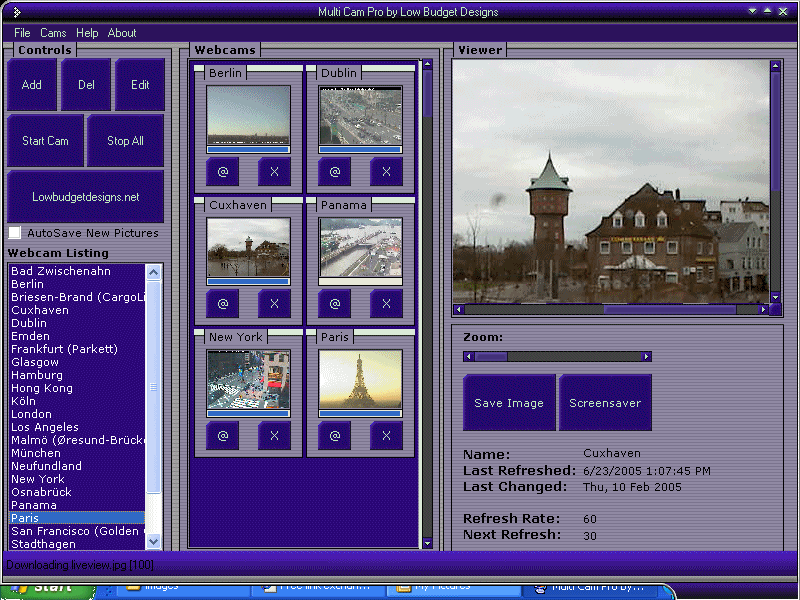Remove the Panama feed using its X icon
The height and width of the screenshot is (600, 800).
386,304
